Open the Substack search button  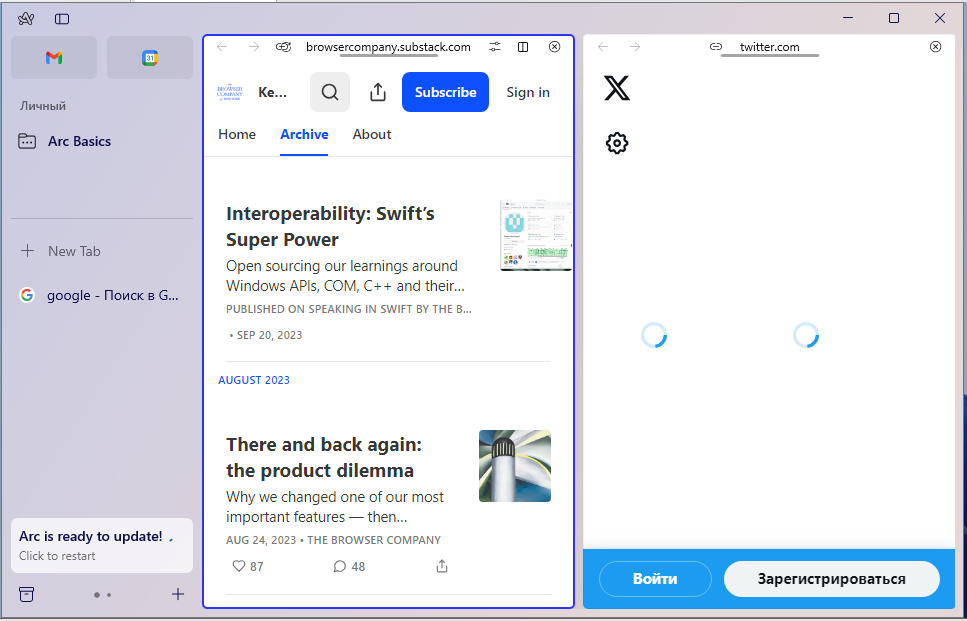pyautogui.click(x=330, y=92)
